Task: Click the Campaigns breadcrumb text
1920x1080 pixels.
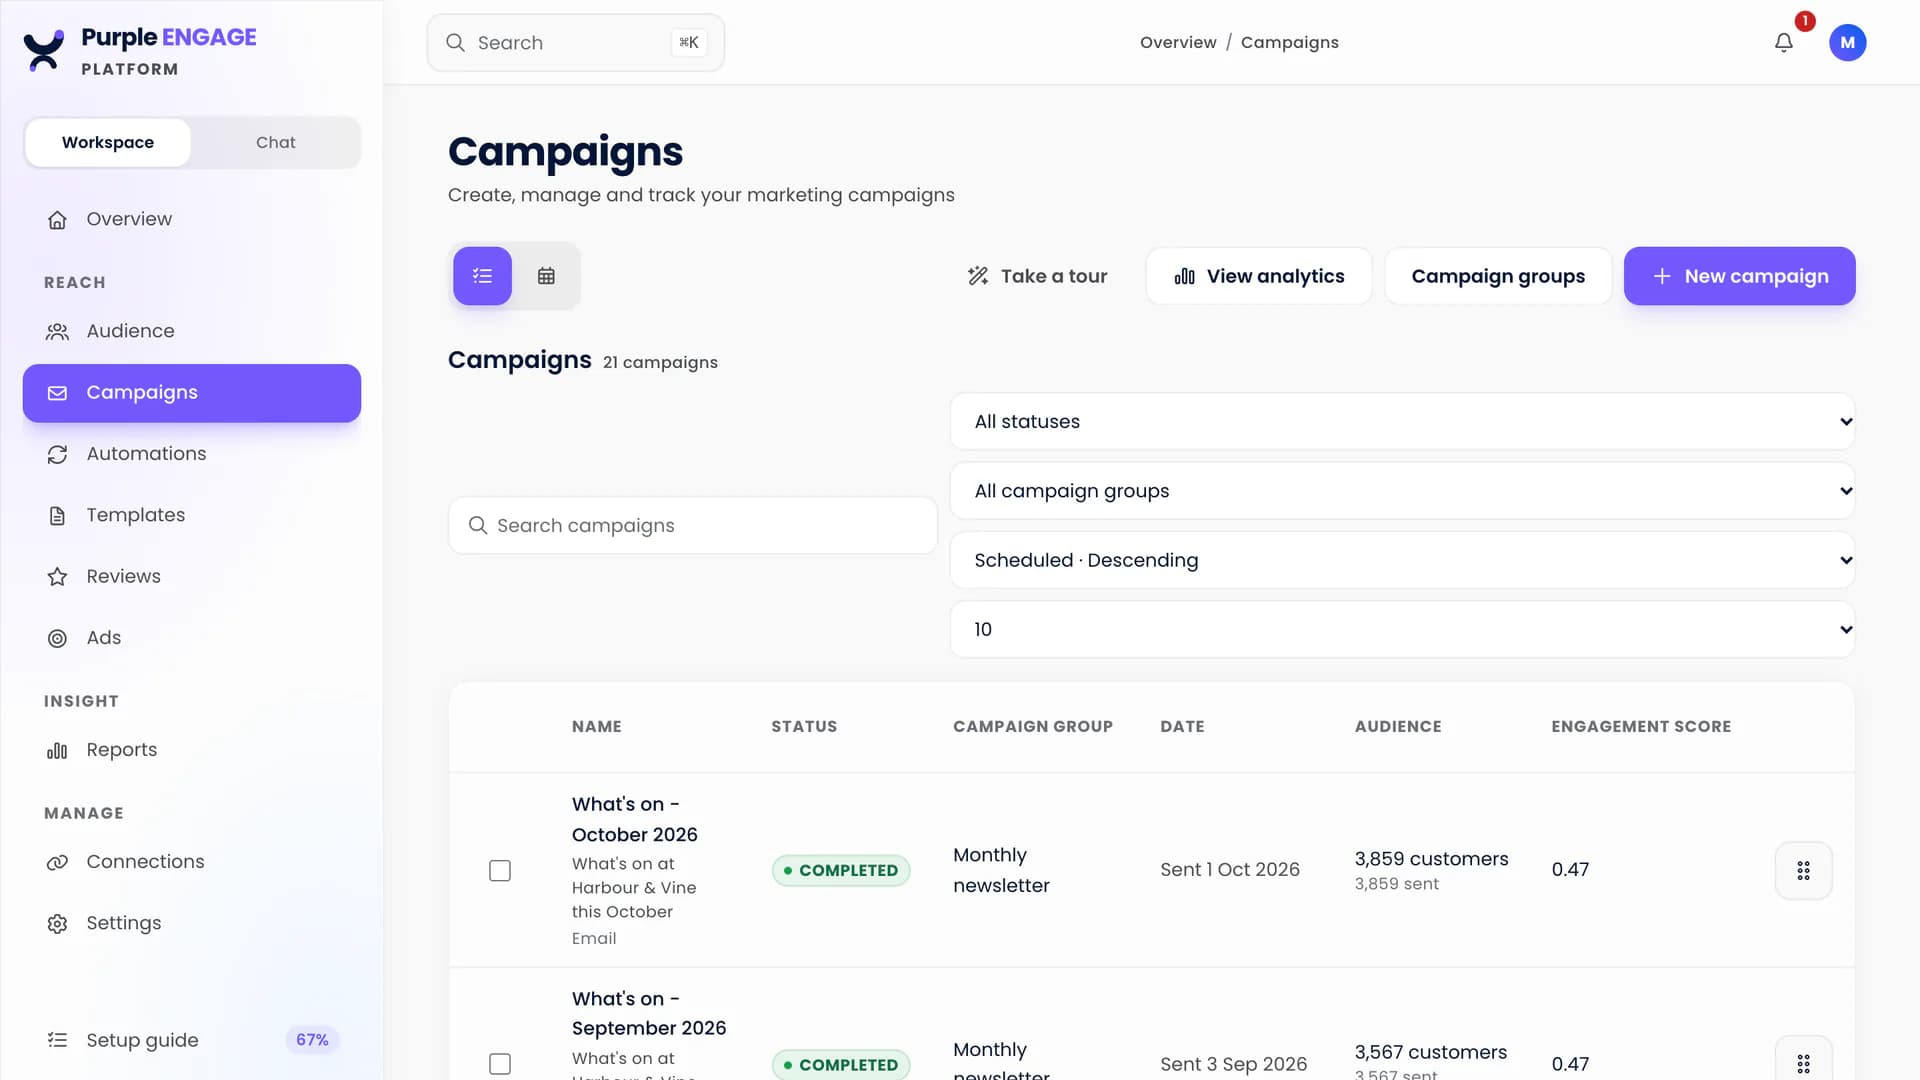Action: tap(1289, 42)
